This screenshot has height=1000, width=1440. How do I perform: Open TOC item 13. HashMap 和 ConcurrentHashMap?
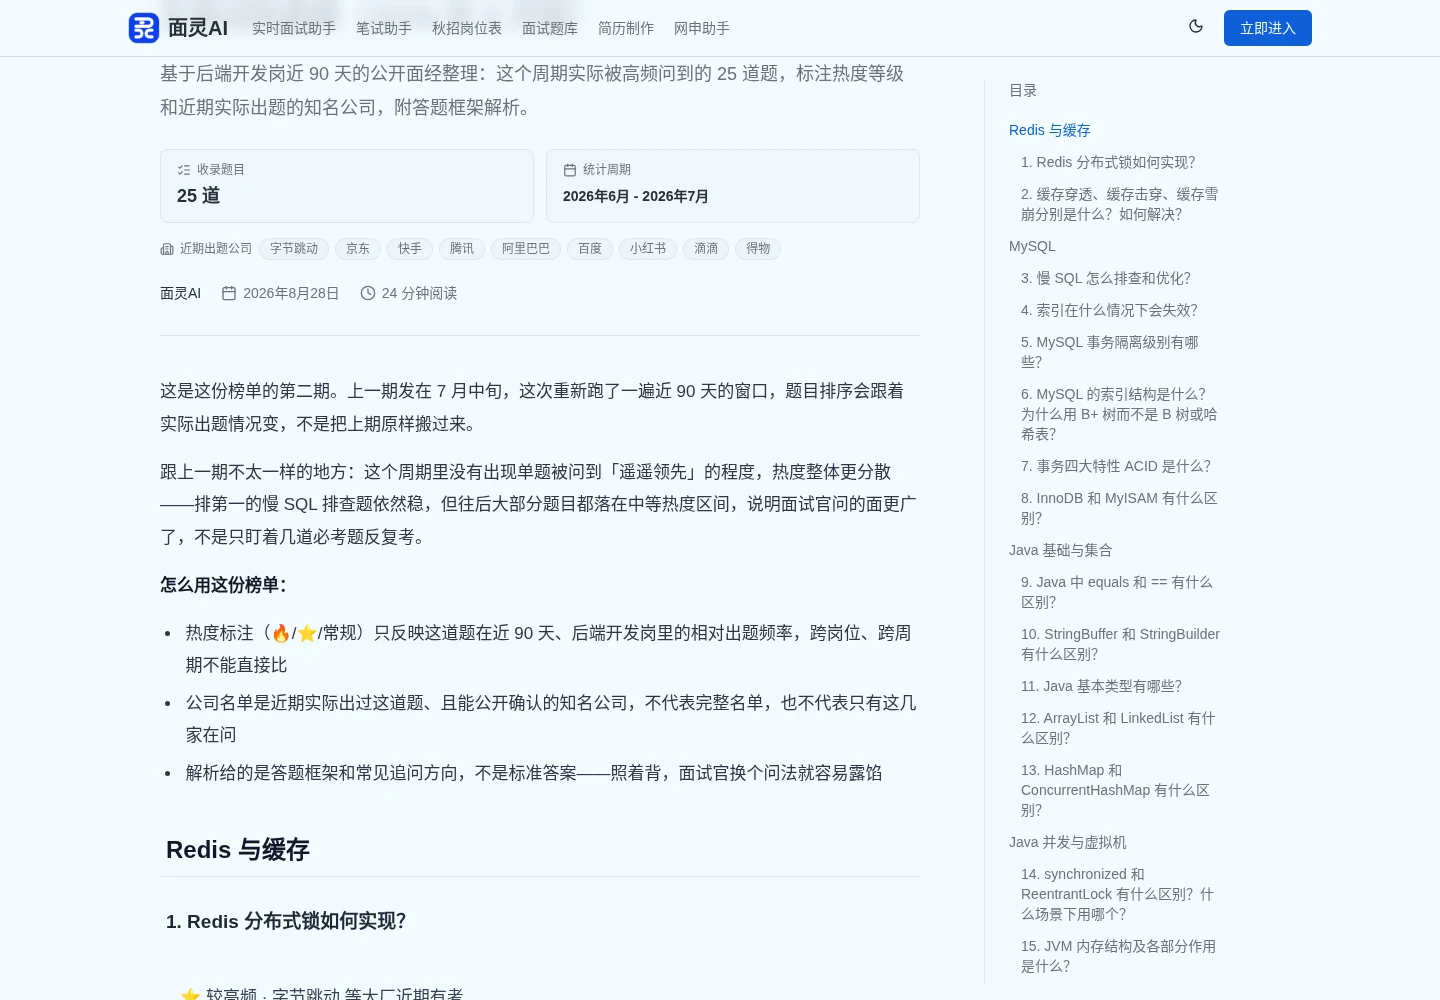(1116, 790)
